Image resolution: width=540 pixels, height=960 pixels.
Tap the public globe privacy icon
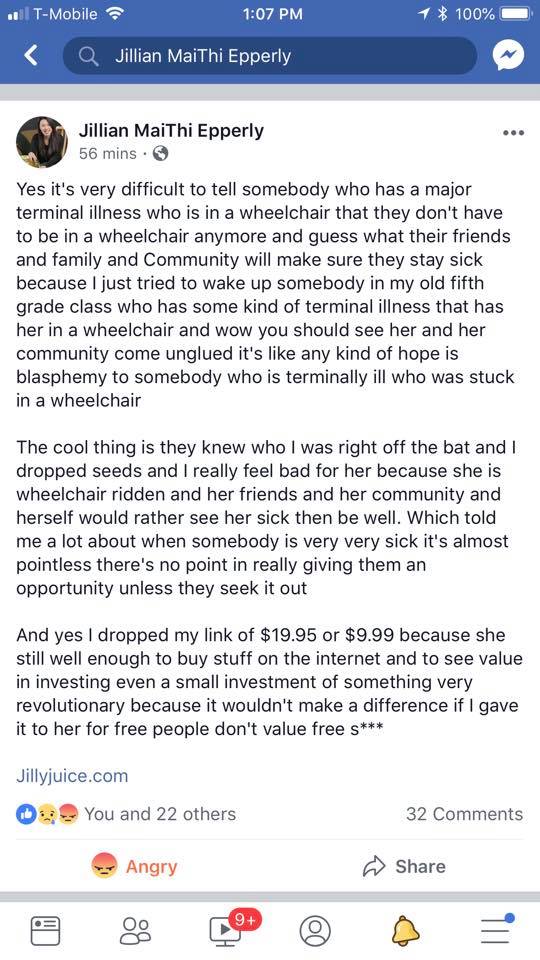(160, 153)
